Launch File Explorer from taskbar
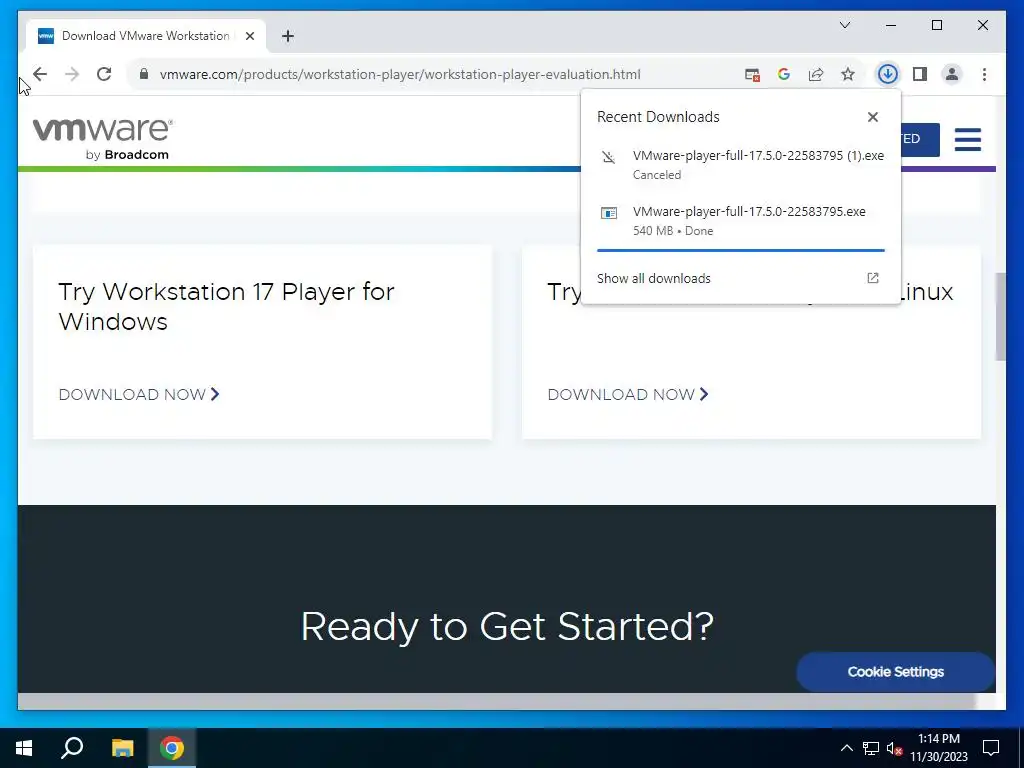1024x768 pixels. pos(122,748)
